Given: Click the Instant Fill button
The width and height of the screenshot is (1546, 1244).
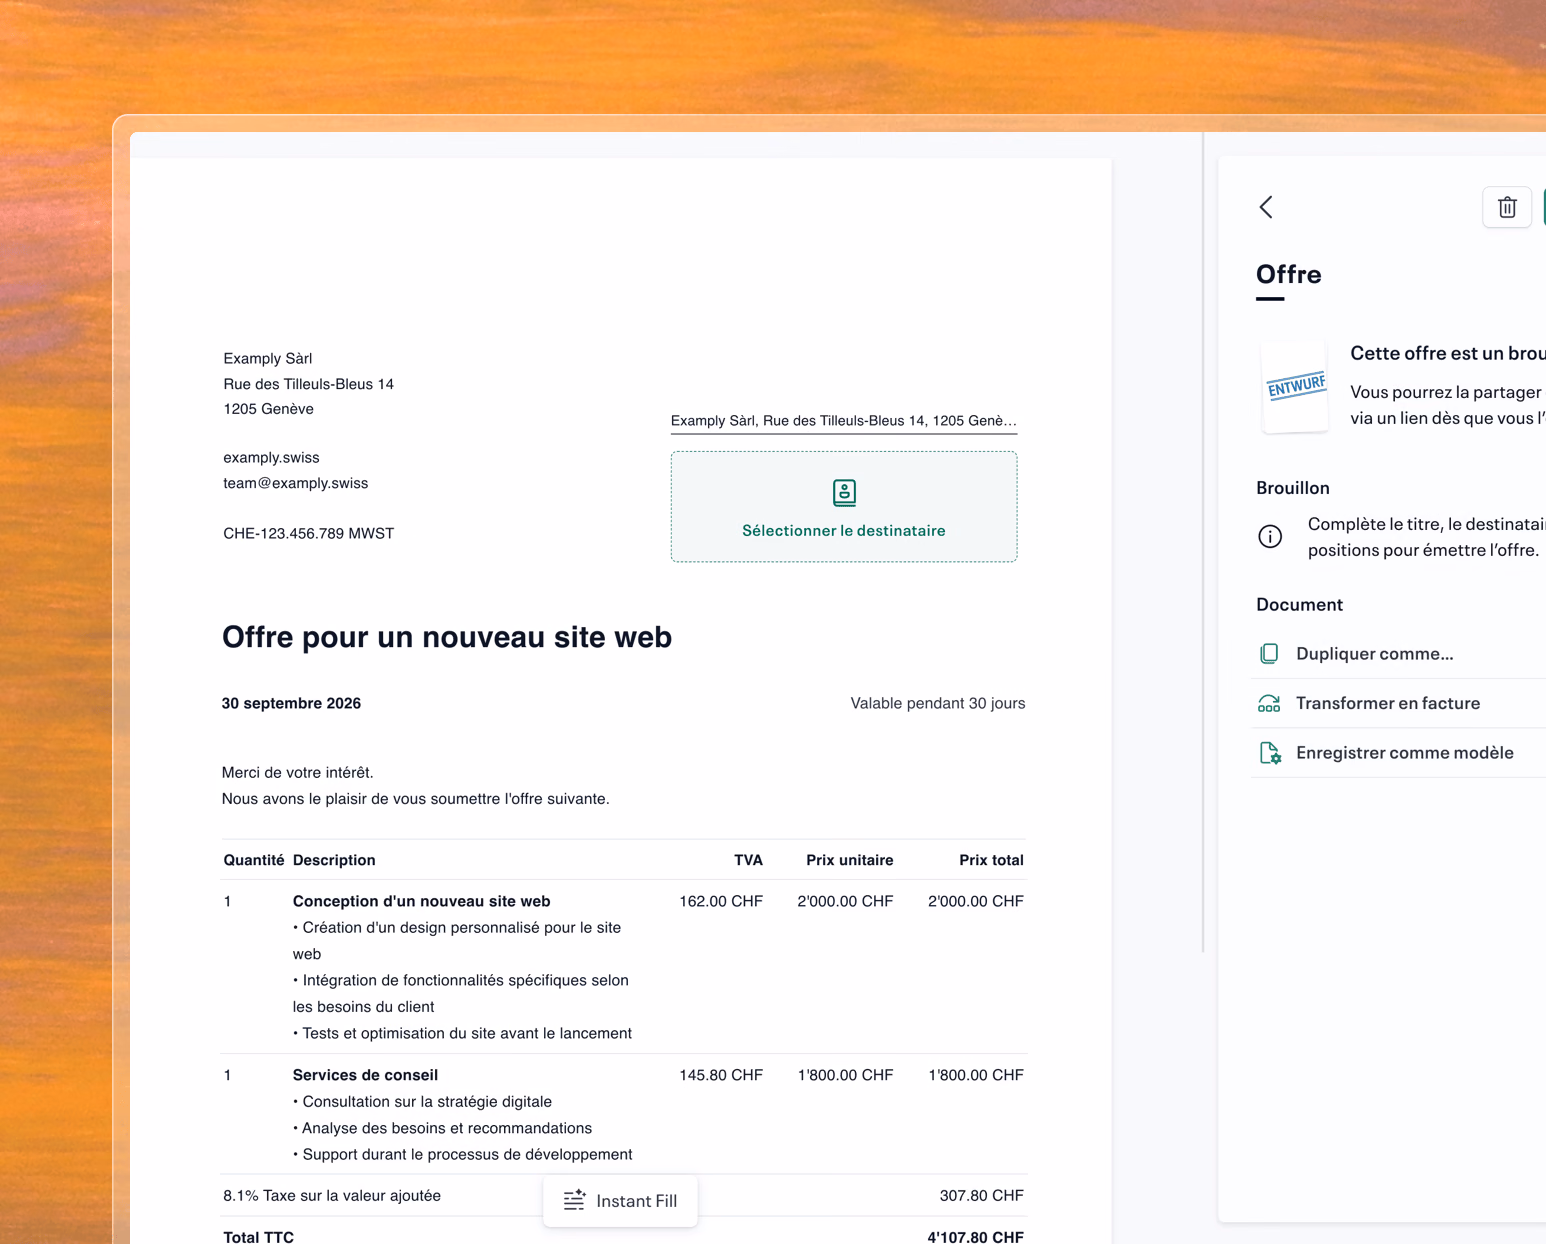Looking at the screenshot, I should pos(620,1201).
